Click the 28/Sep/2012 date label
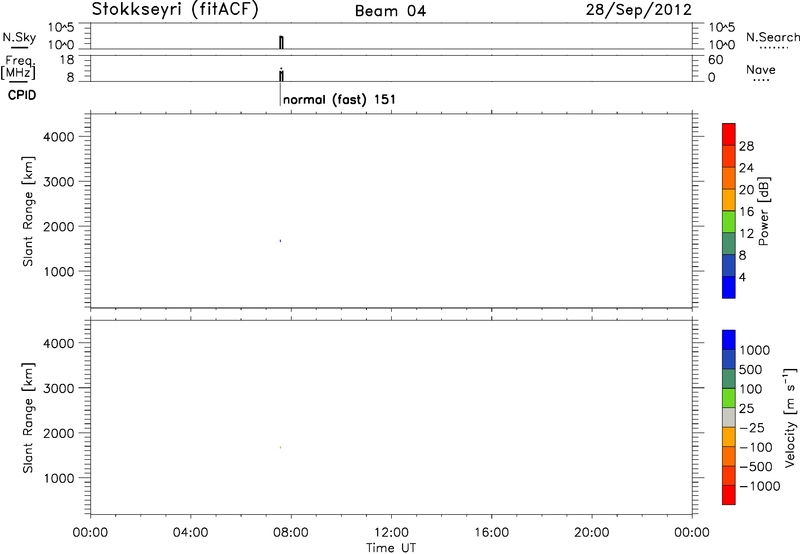The width and height of the screenshot is (800, 554). pyautogui.click(x=638, y=9)
